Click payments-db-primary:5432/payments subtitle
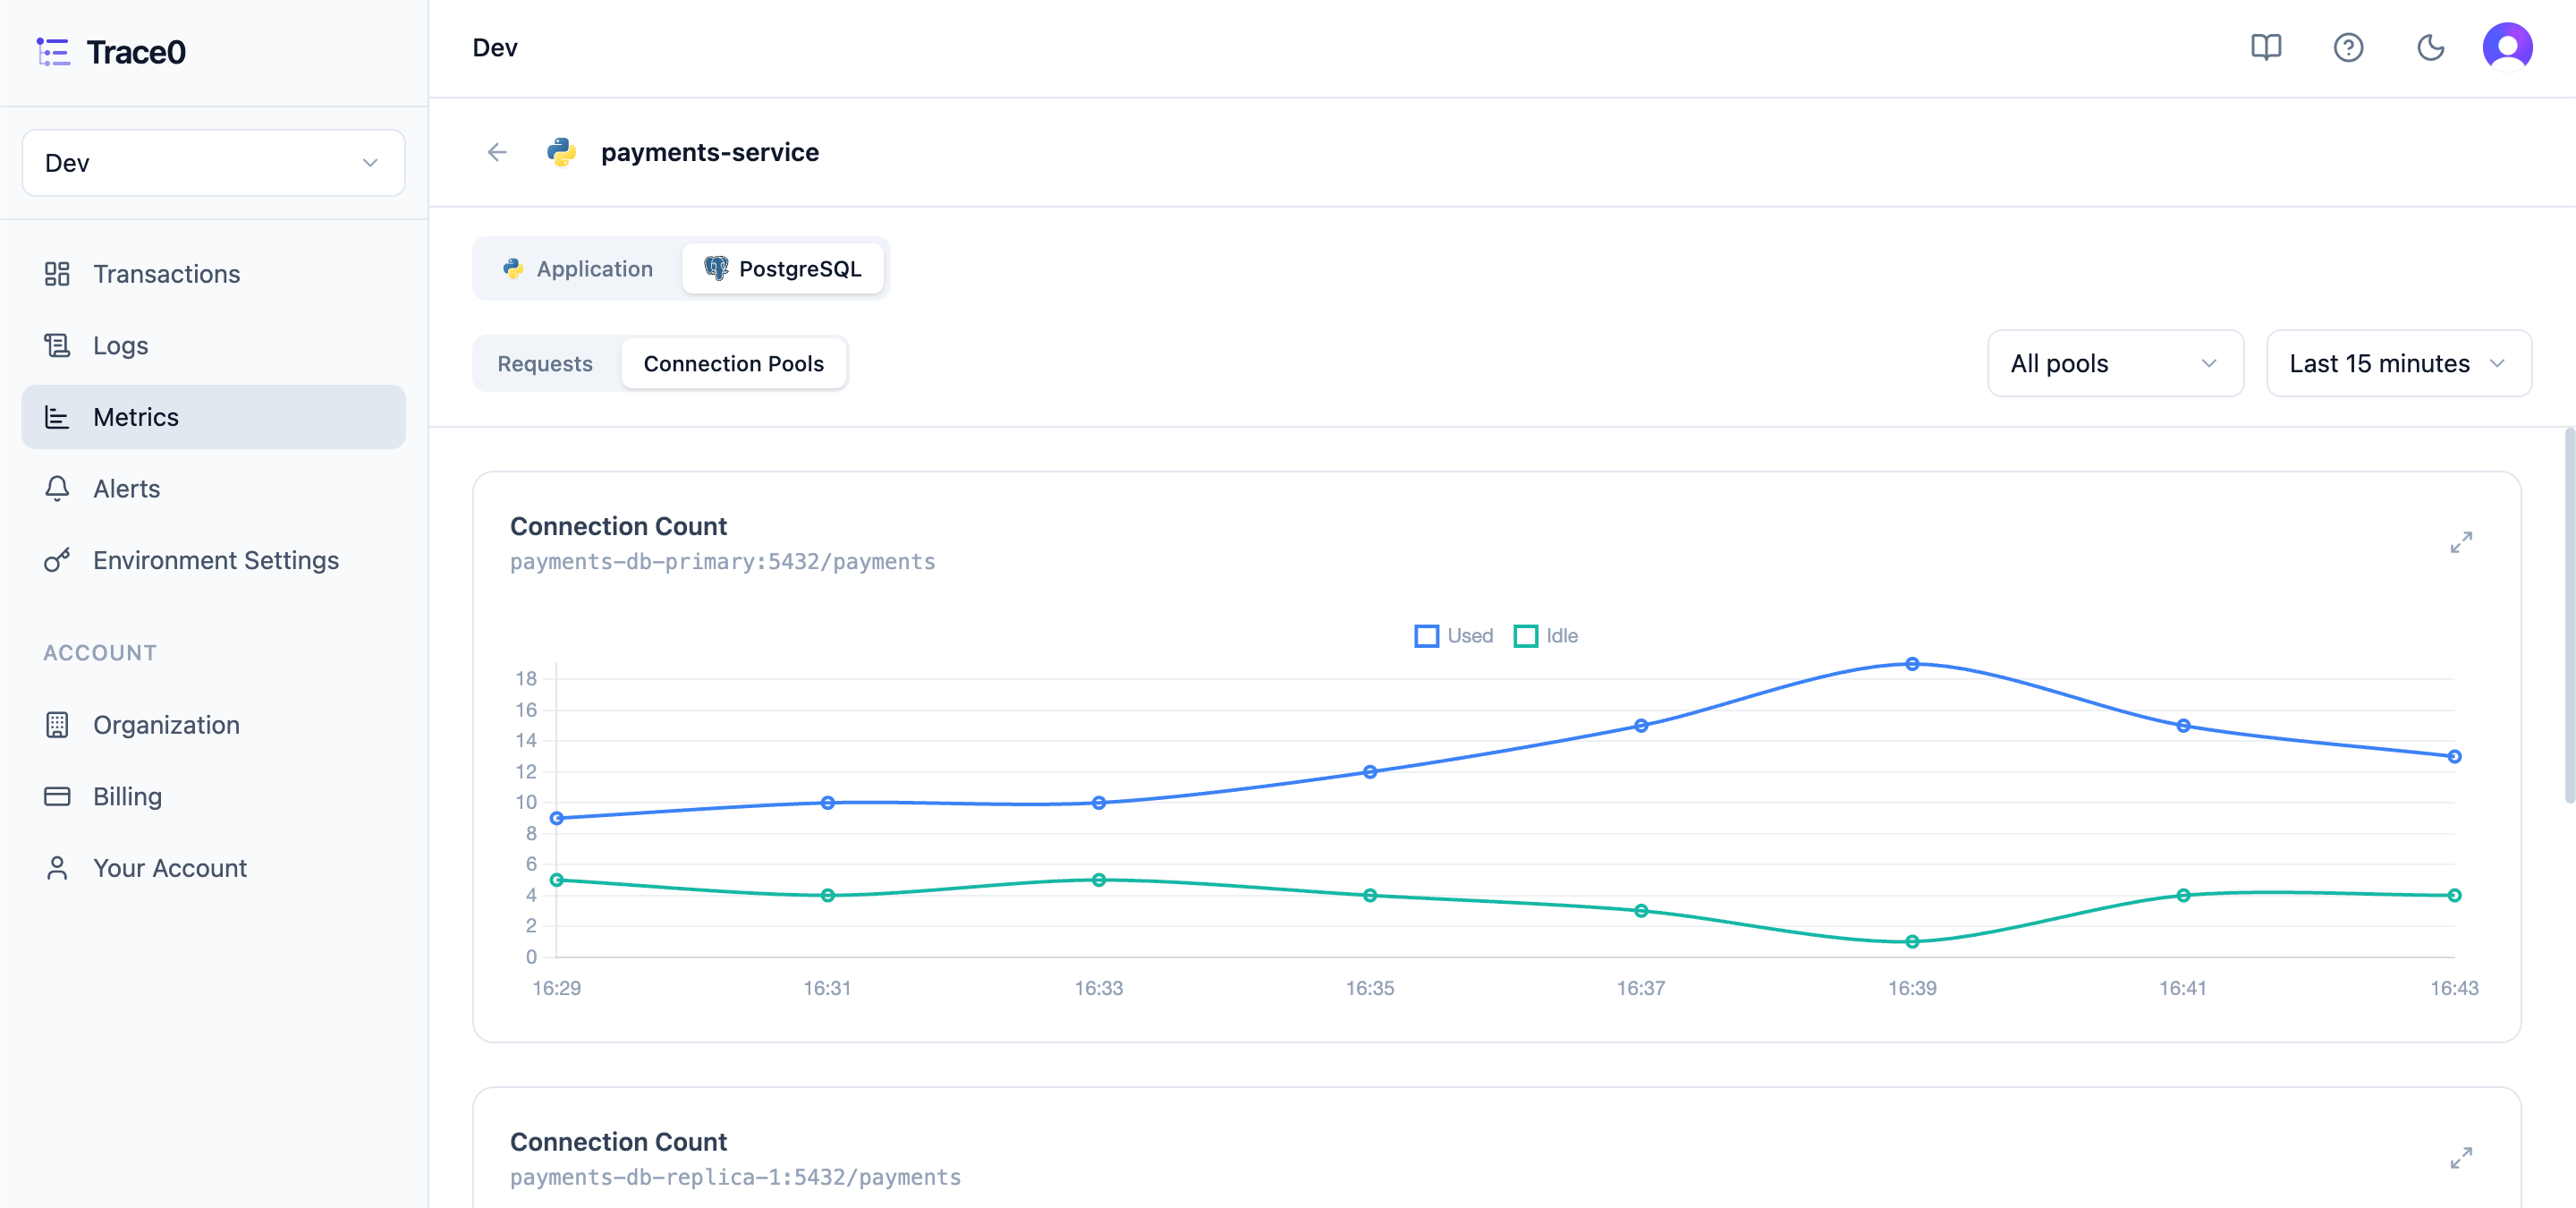Screen dimensions: 2576x1208 (x=722, y=562)
